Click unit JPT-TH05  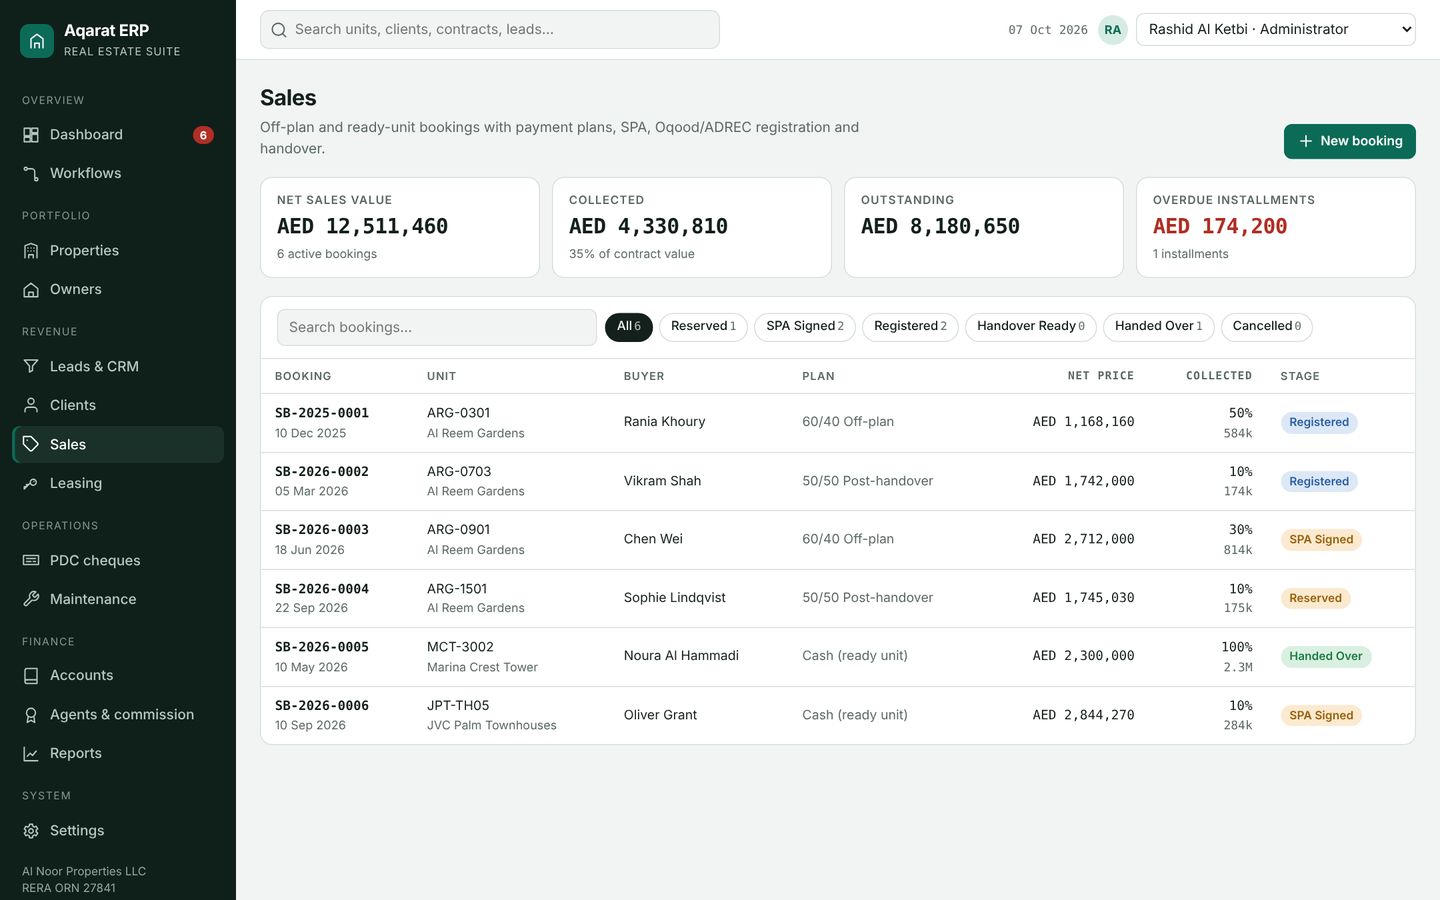point(458,706)
